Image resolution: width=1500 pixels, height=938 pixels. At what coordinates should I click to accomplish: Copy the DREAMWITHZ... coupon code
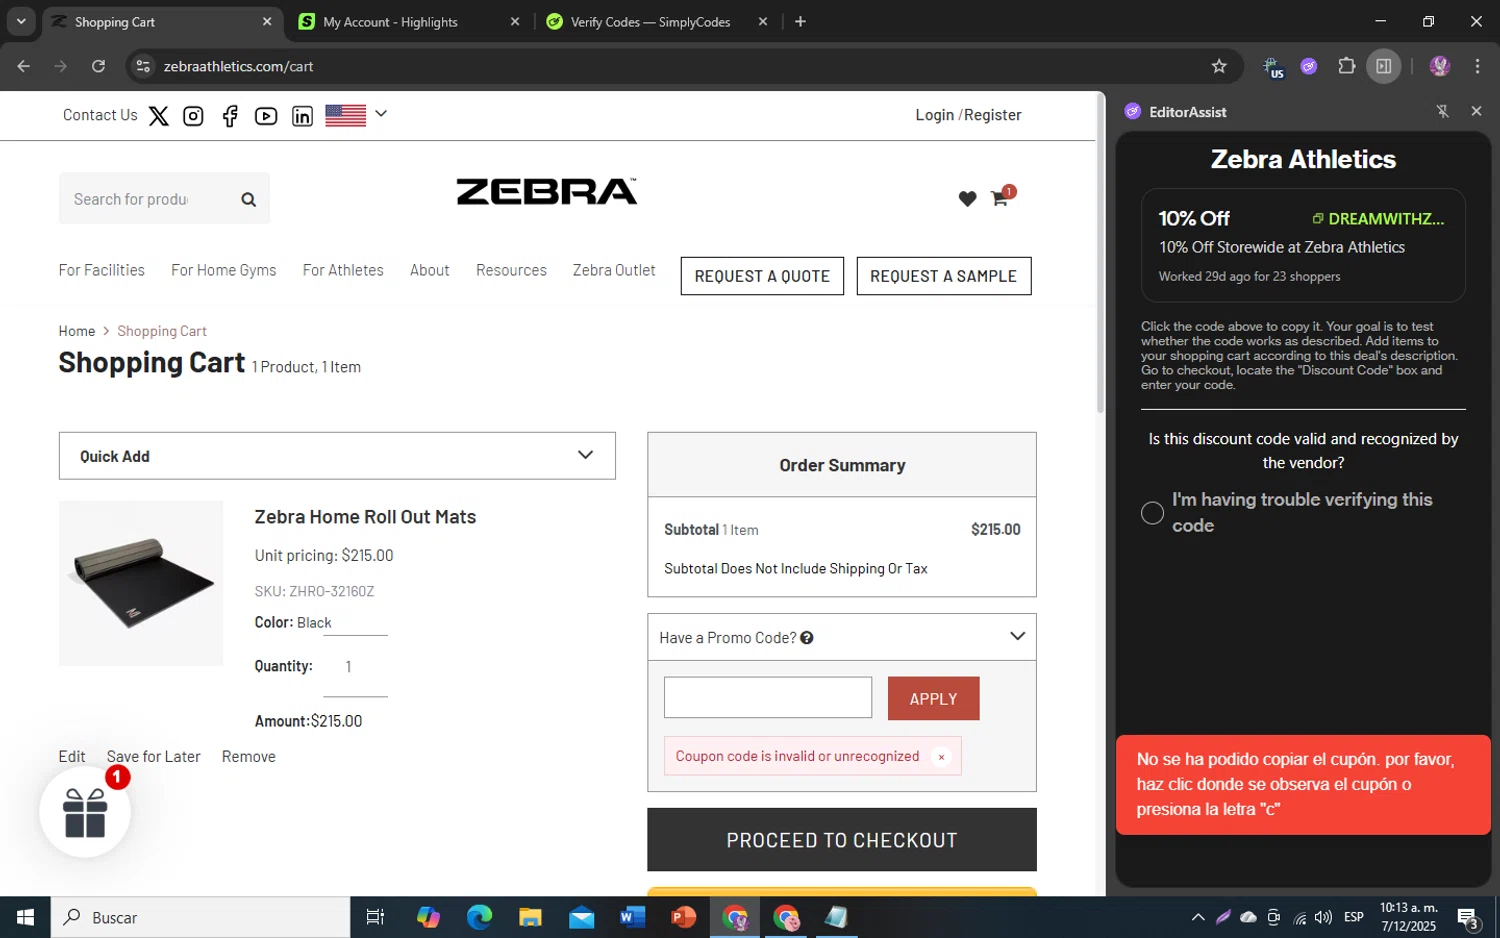1378,219
